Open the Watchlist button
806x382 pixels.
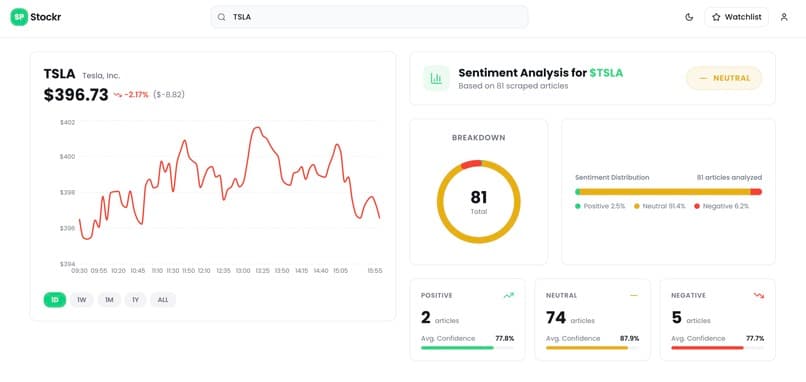(737, 17)
